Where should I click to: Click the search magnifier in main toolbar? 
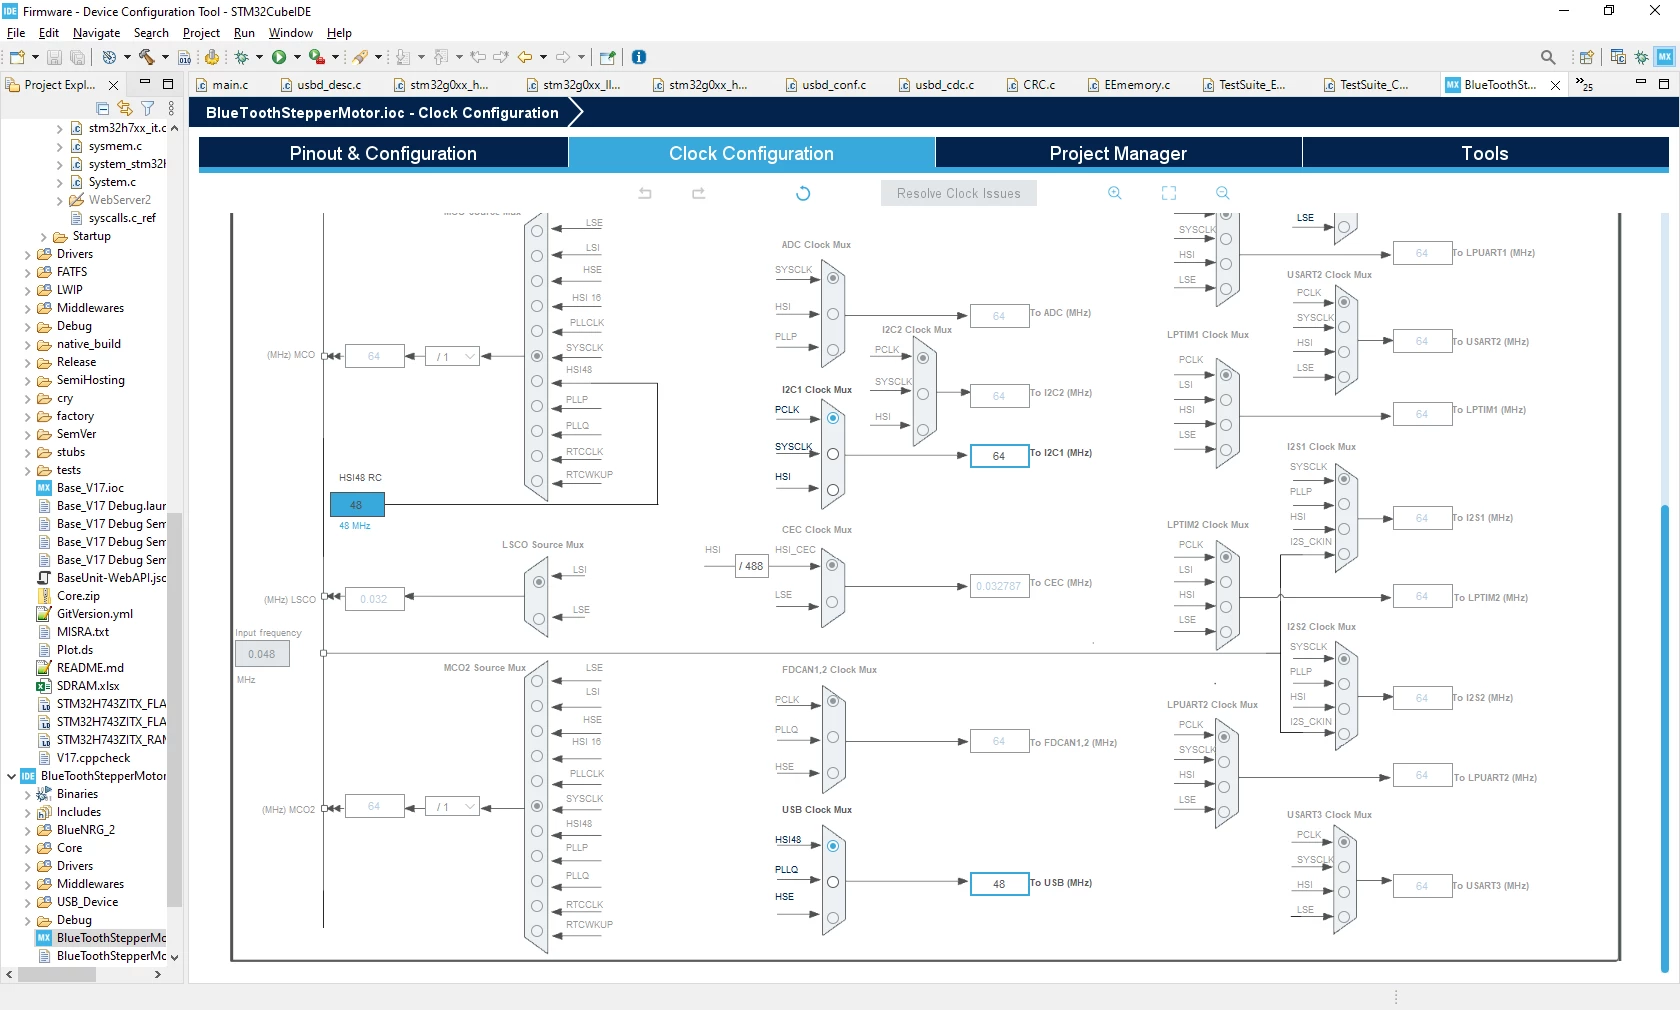(x=1548, y=57)
